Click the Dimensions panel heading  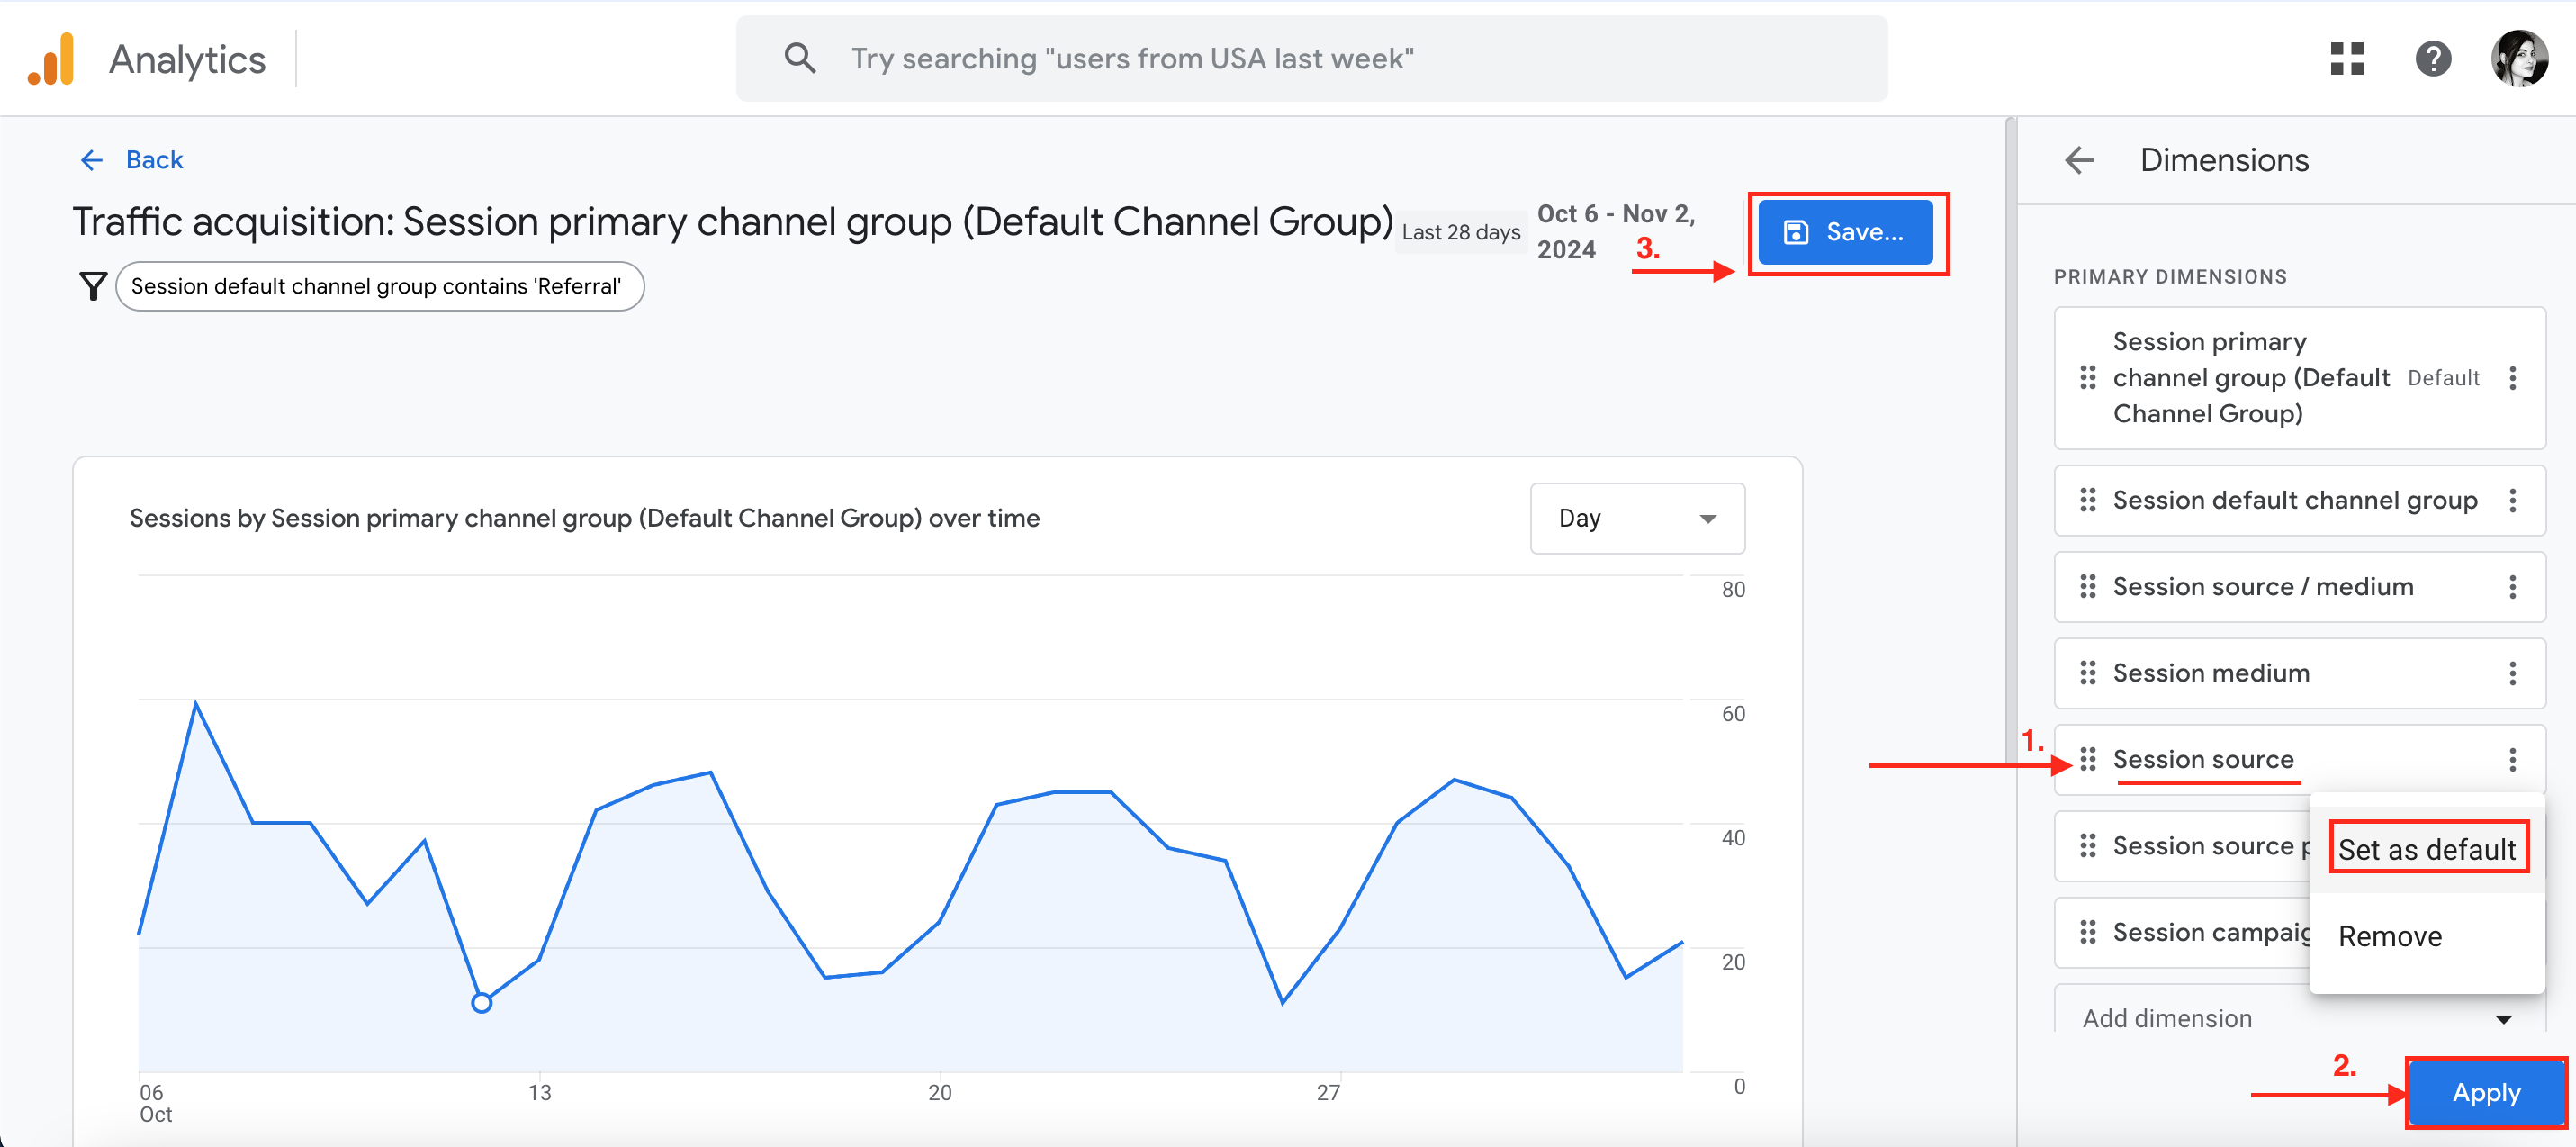[x=2224, y=160]
